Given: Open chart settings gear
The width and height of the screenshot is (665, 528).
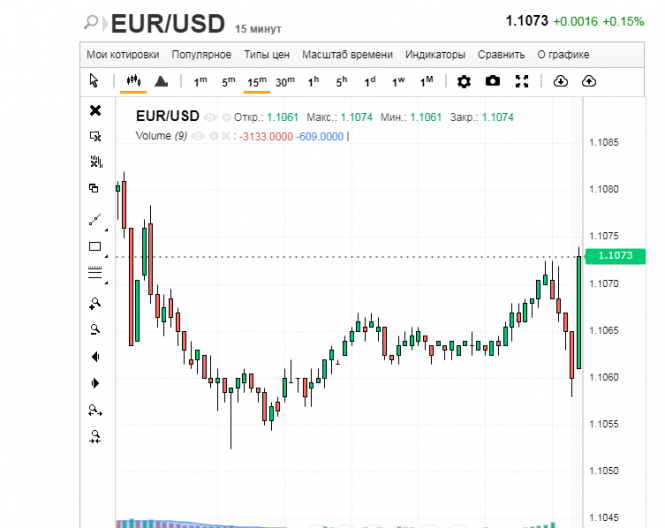Looking at the screenshot, I should (x=464, y=81).
